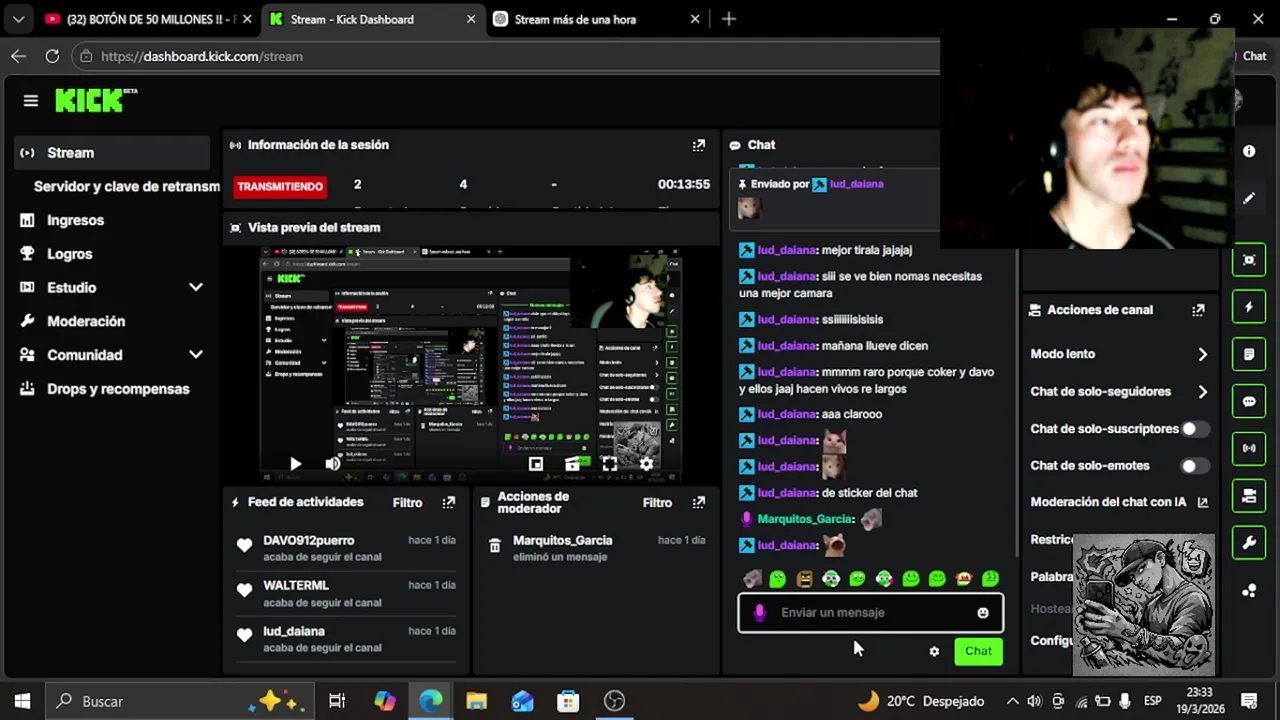Open the emoji picker in the message box
The height and width of the screenshot is (720, 1280).
pyautogui.click(x=983, y=613)
